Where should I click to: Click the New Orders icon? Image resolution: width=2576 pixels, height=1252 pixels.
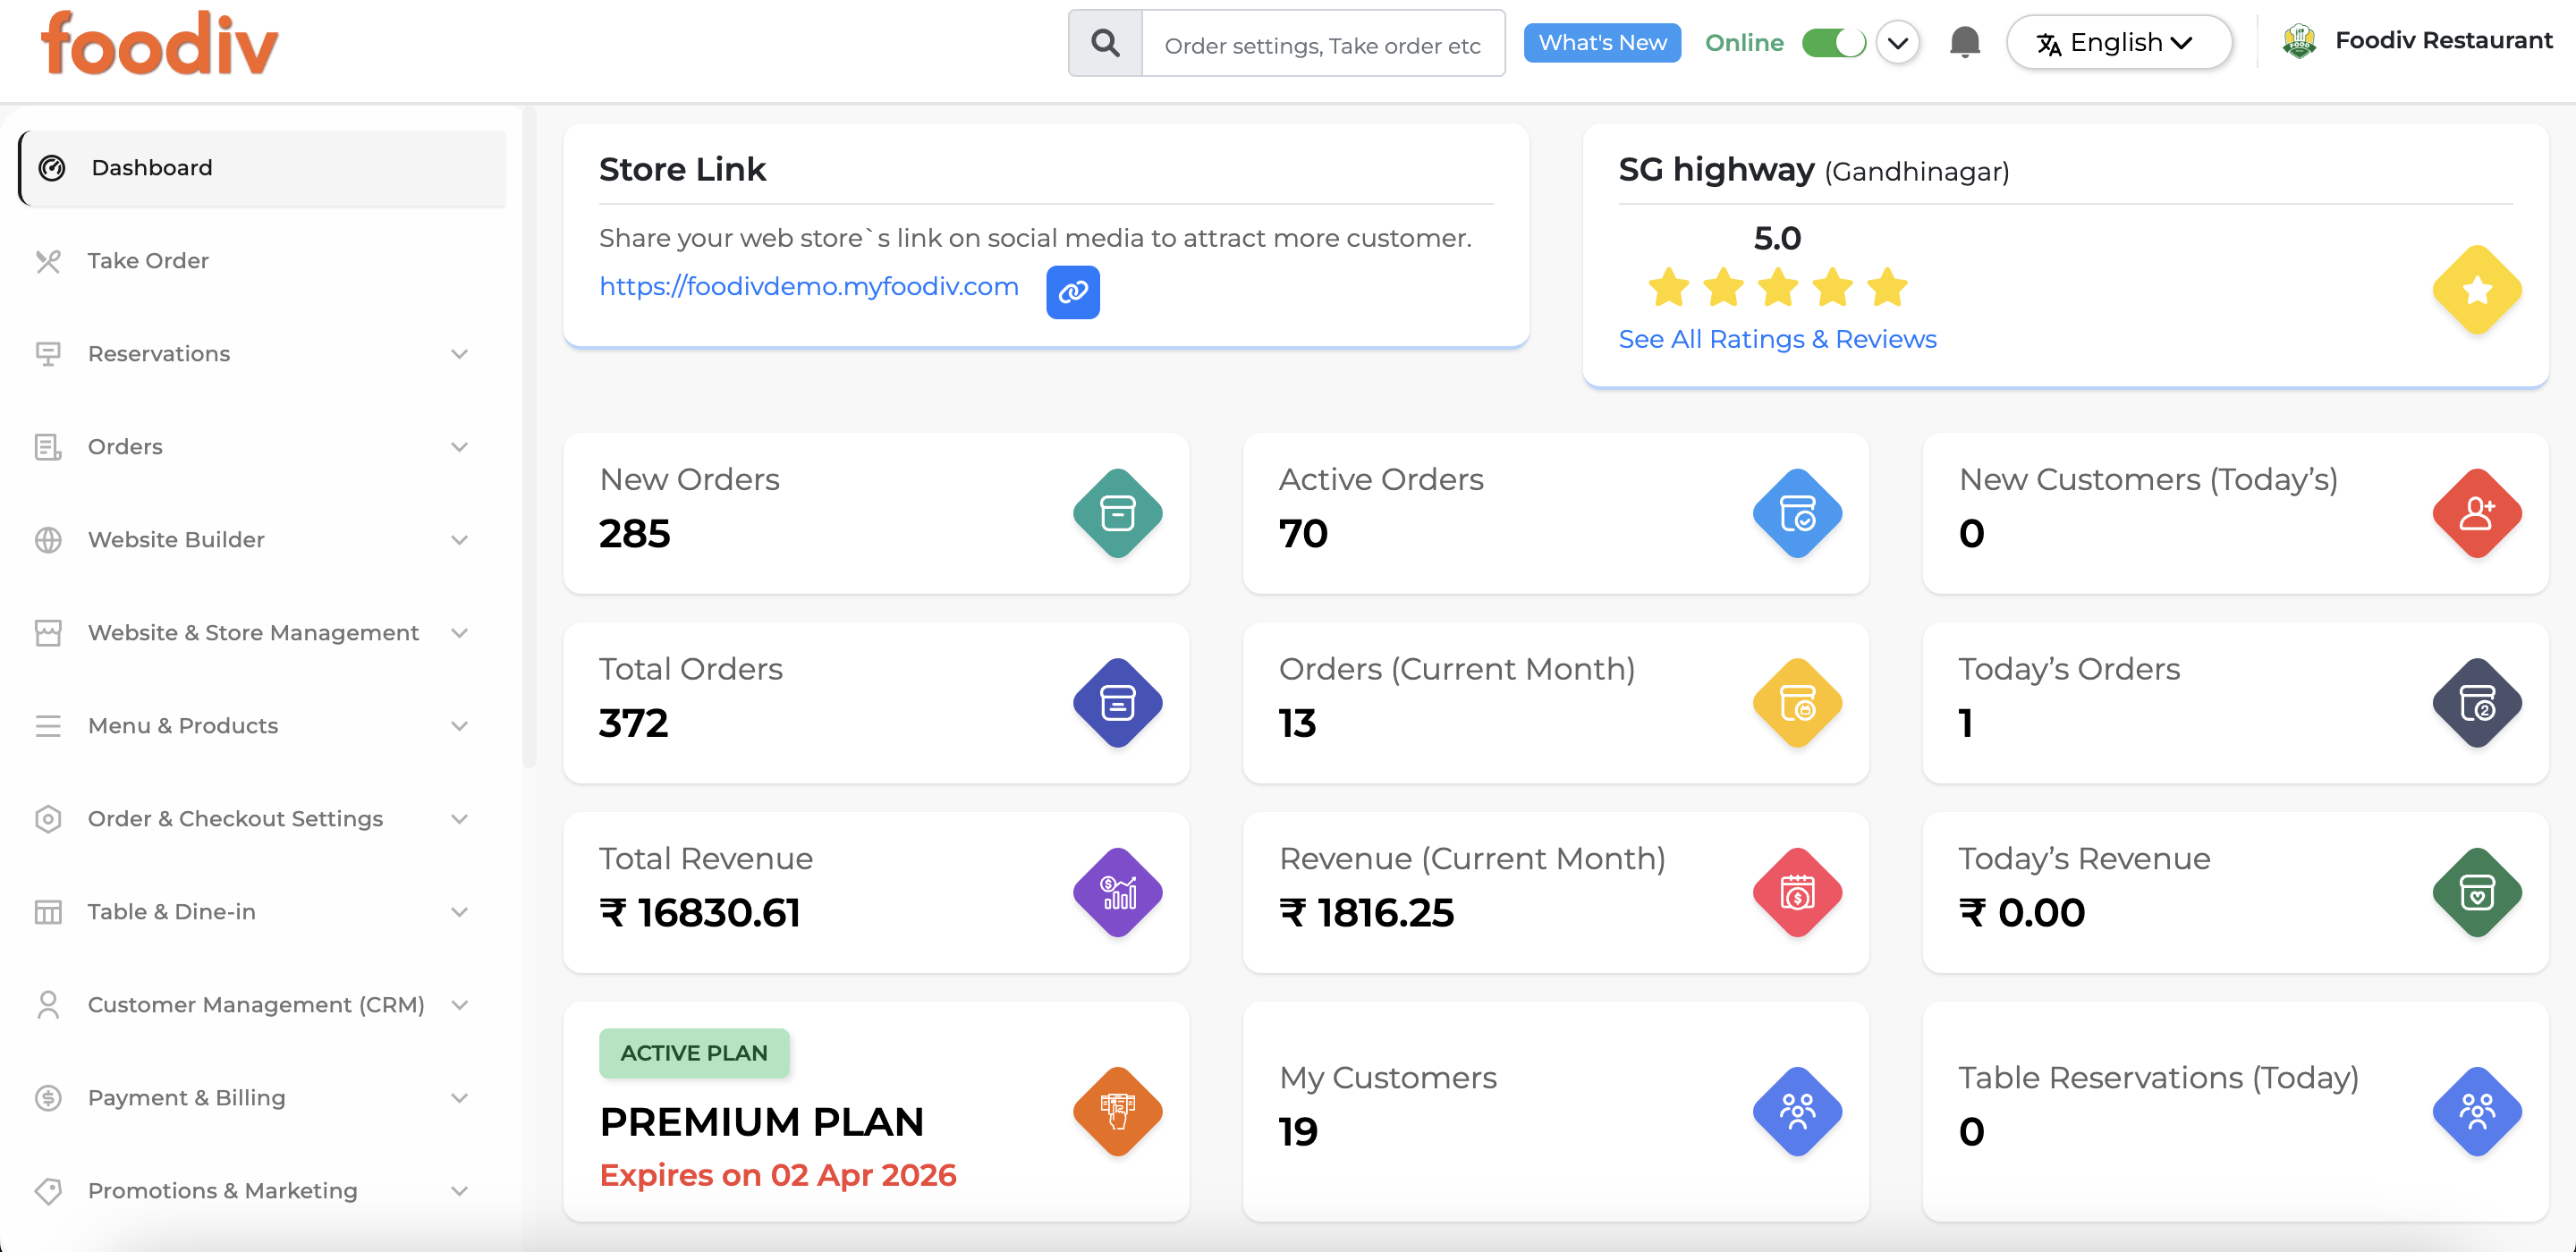coord(1117,513)
